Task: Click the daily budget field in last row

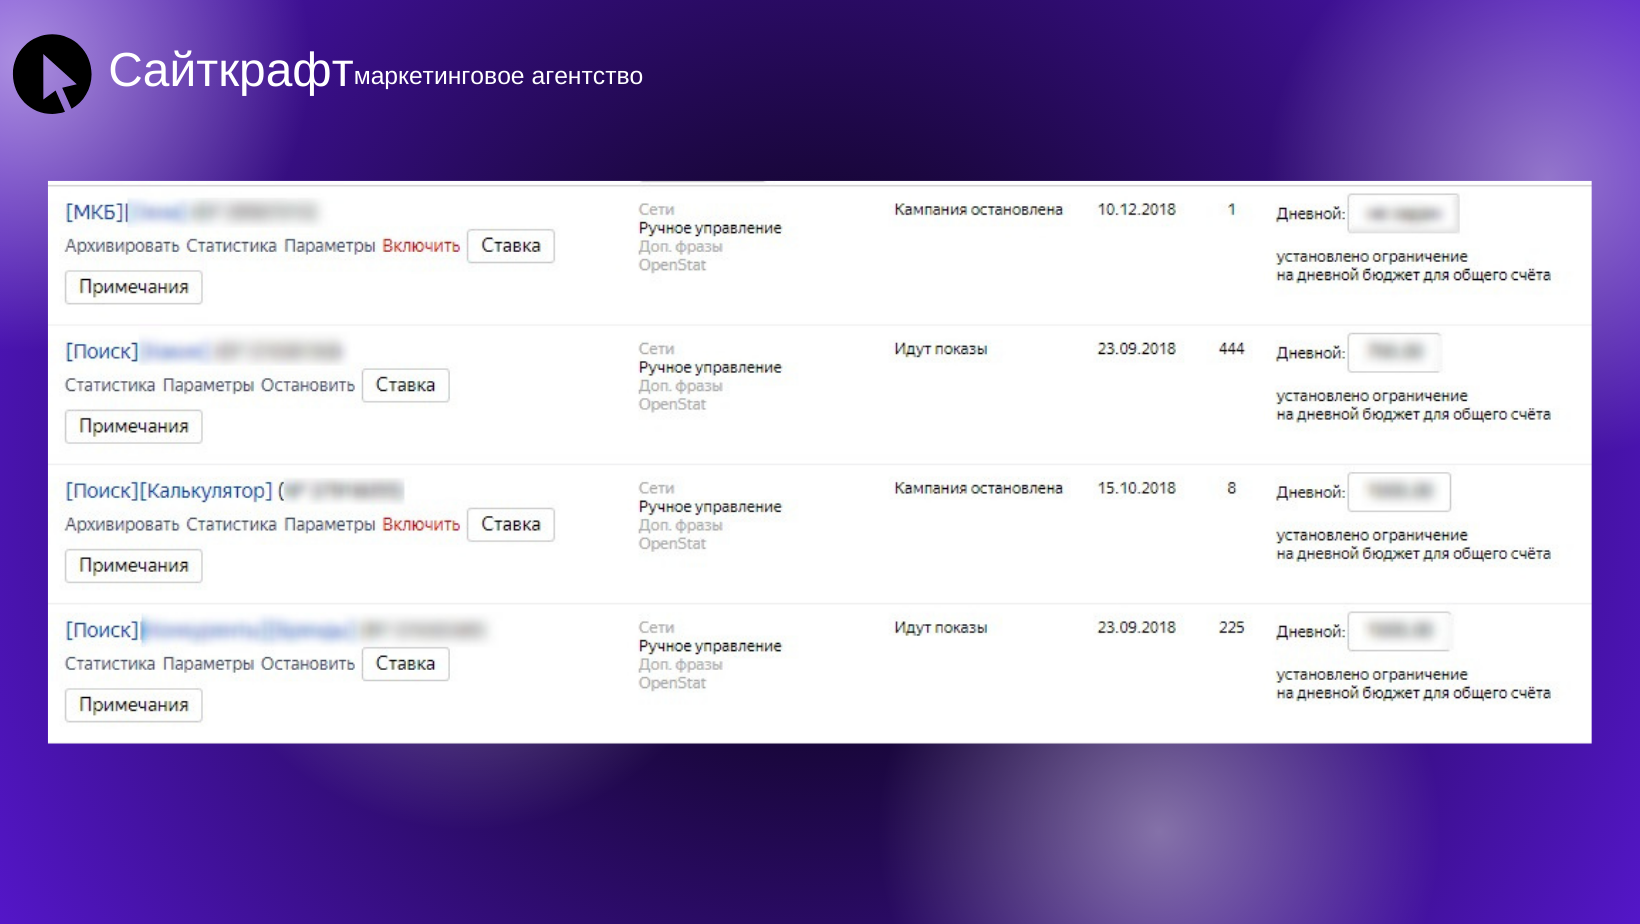Action: point(1398,631)
